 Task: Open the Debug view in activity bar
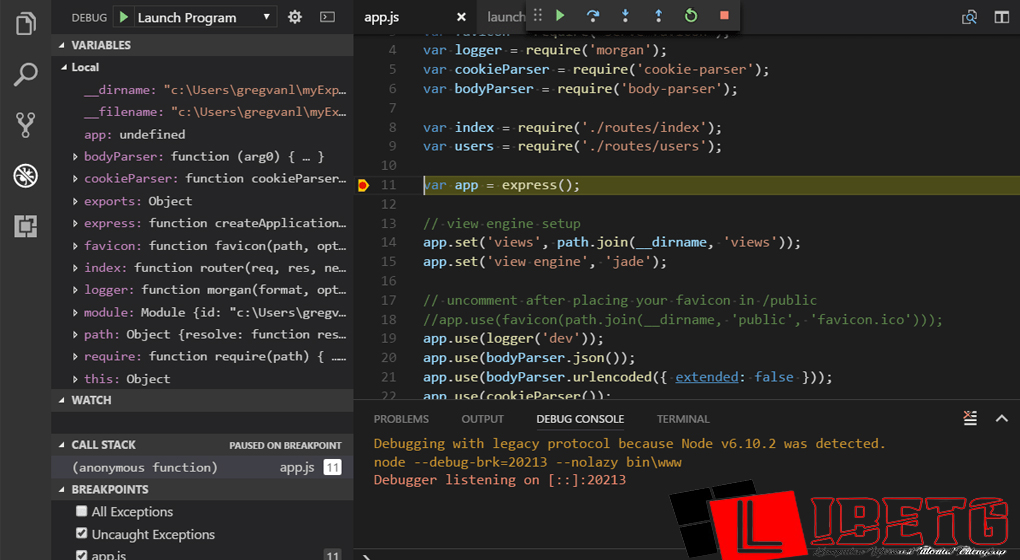[25, 176]
